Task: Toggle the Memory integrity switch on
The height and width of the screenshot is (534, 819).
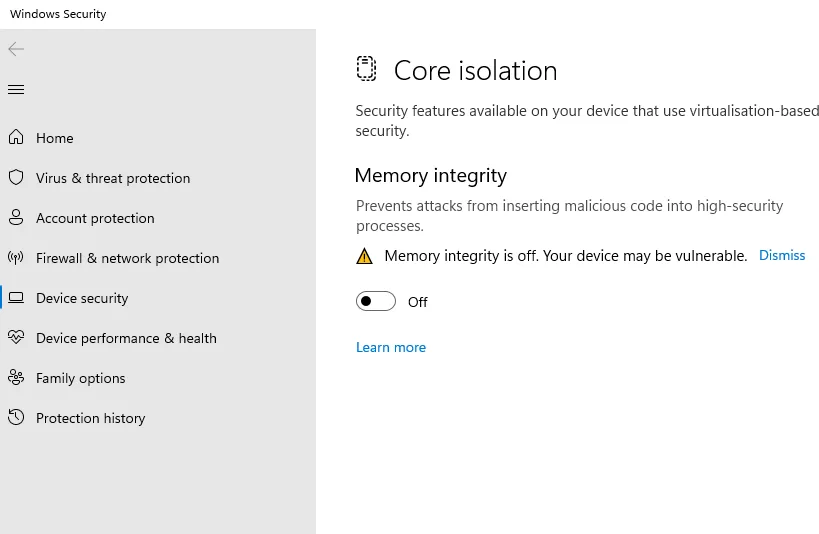Action: point(376,302)
